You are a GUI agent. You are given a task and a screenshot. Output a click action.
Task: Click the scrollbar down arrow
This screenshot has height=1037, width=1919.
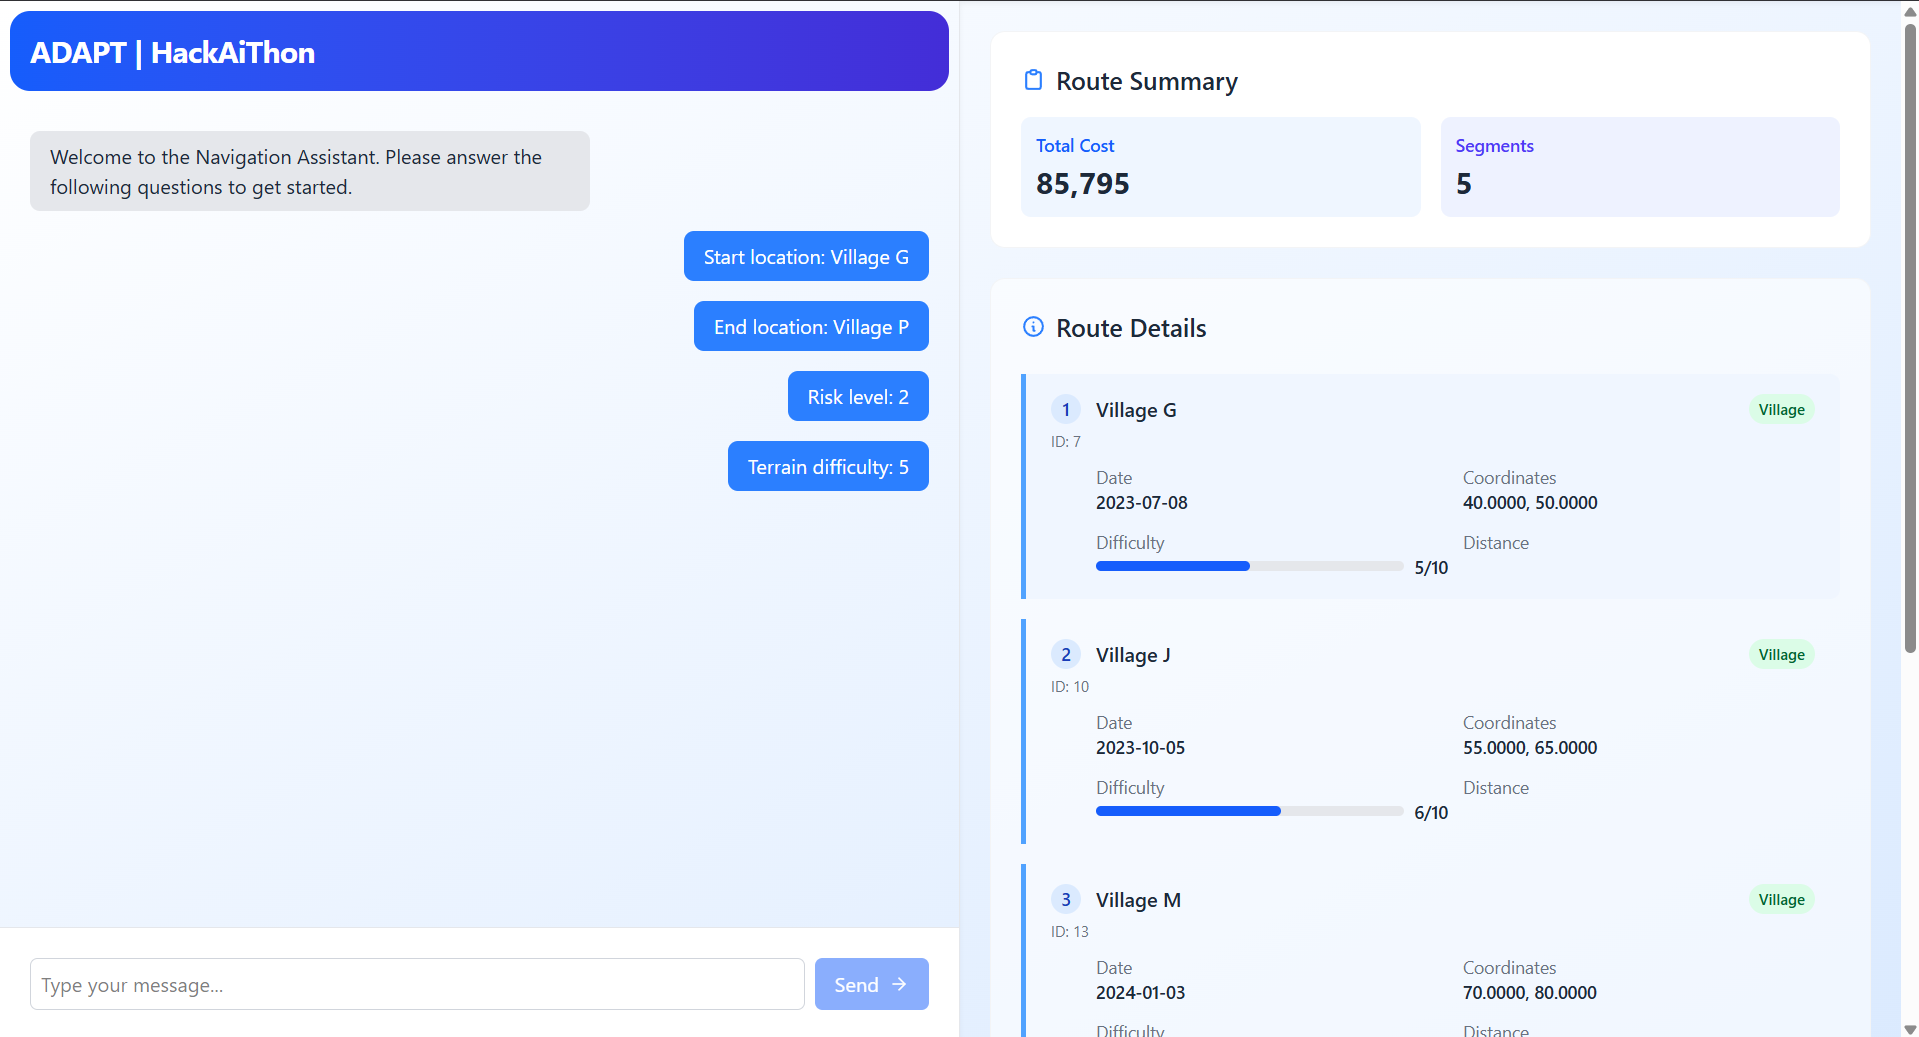point(1910,1028)
